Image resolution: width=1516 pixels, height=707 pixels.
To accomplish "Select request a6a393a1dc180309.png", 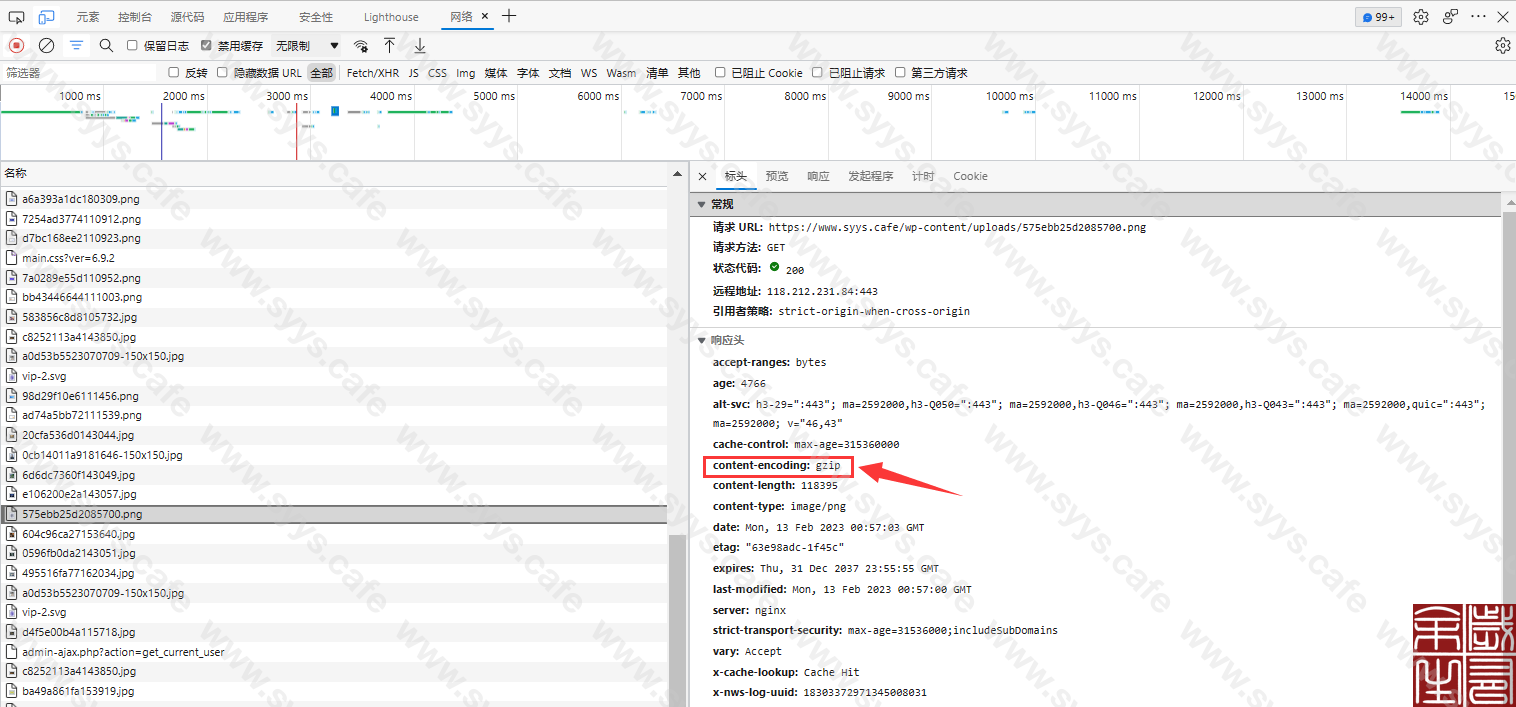I will click(334, 199).
